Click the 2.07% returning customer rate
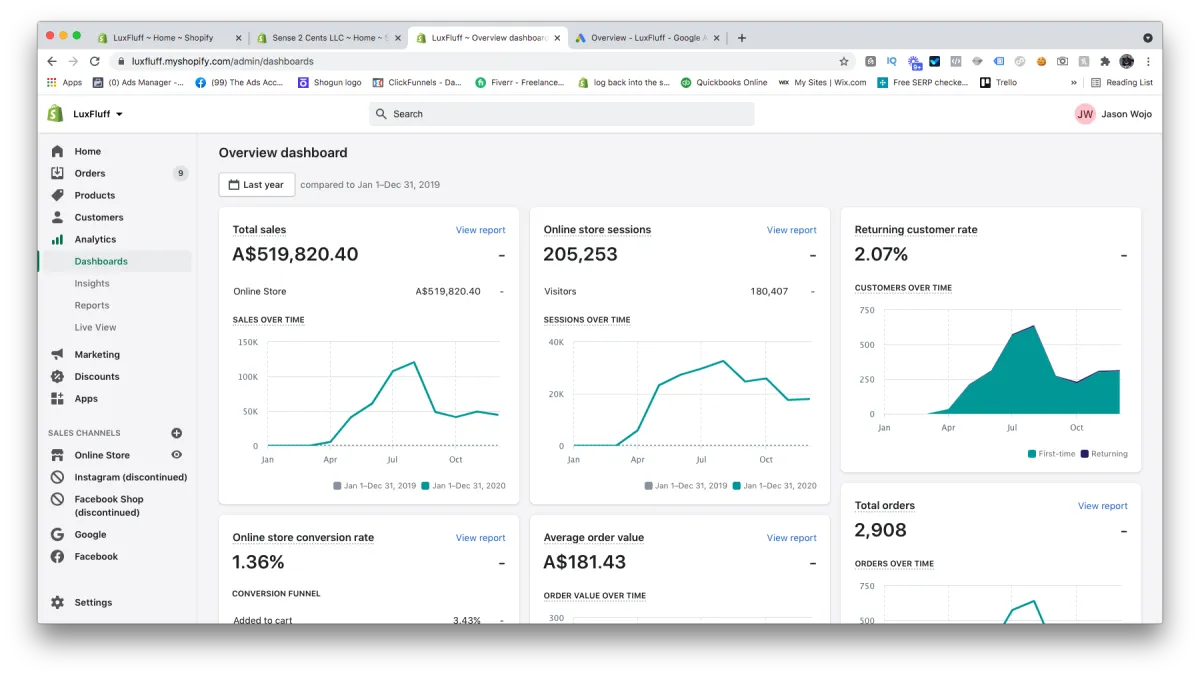This screenshot has height=677, width=1200. tap(881, 255)
